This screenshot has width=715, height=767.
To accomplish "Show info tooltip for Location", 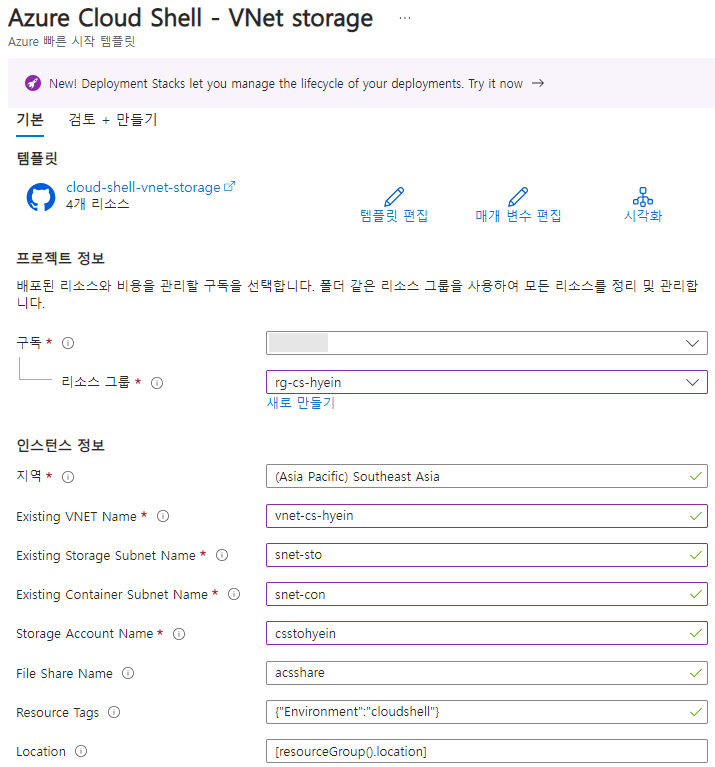I will (x=81, y=751).
